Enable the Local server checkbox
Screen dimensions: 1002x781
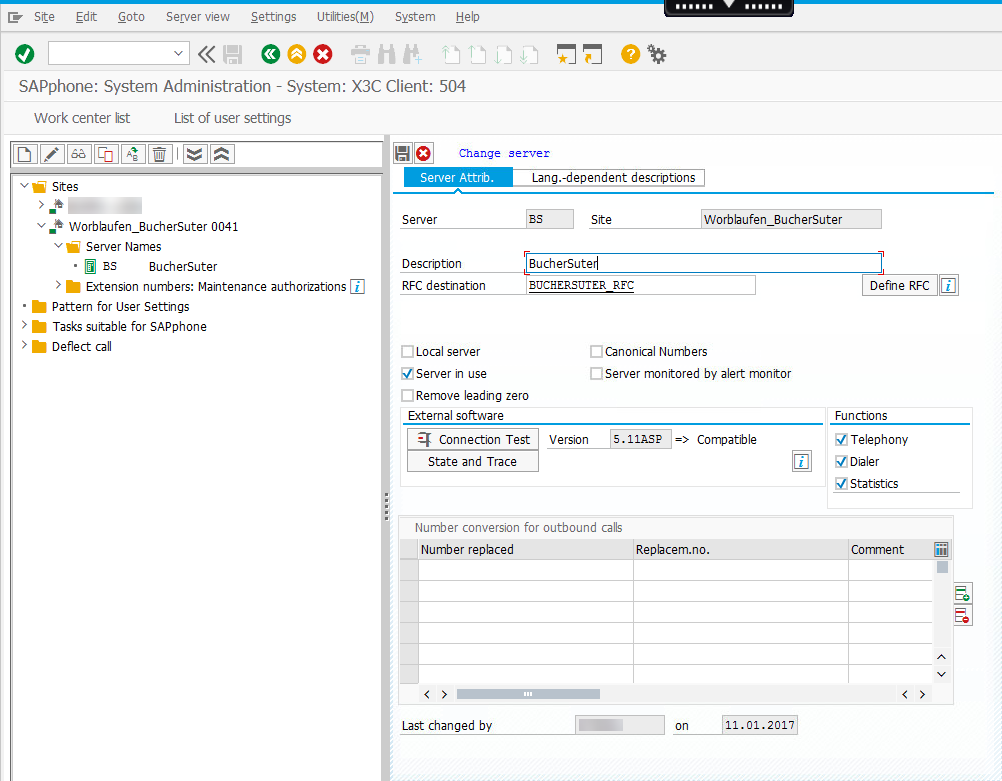[x=407, y=352]
